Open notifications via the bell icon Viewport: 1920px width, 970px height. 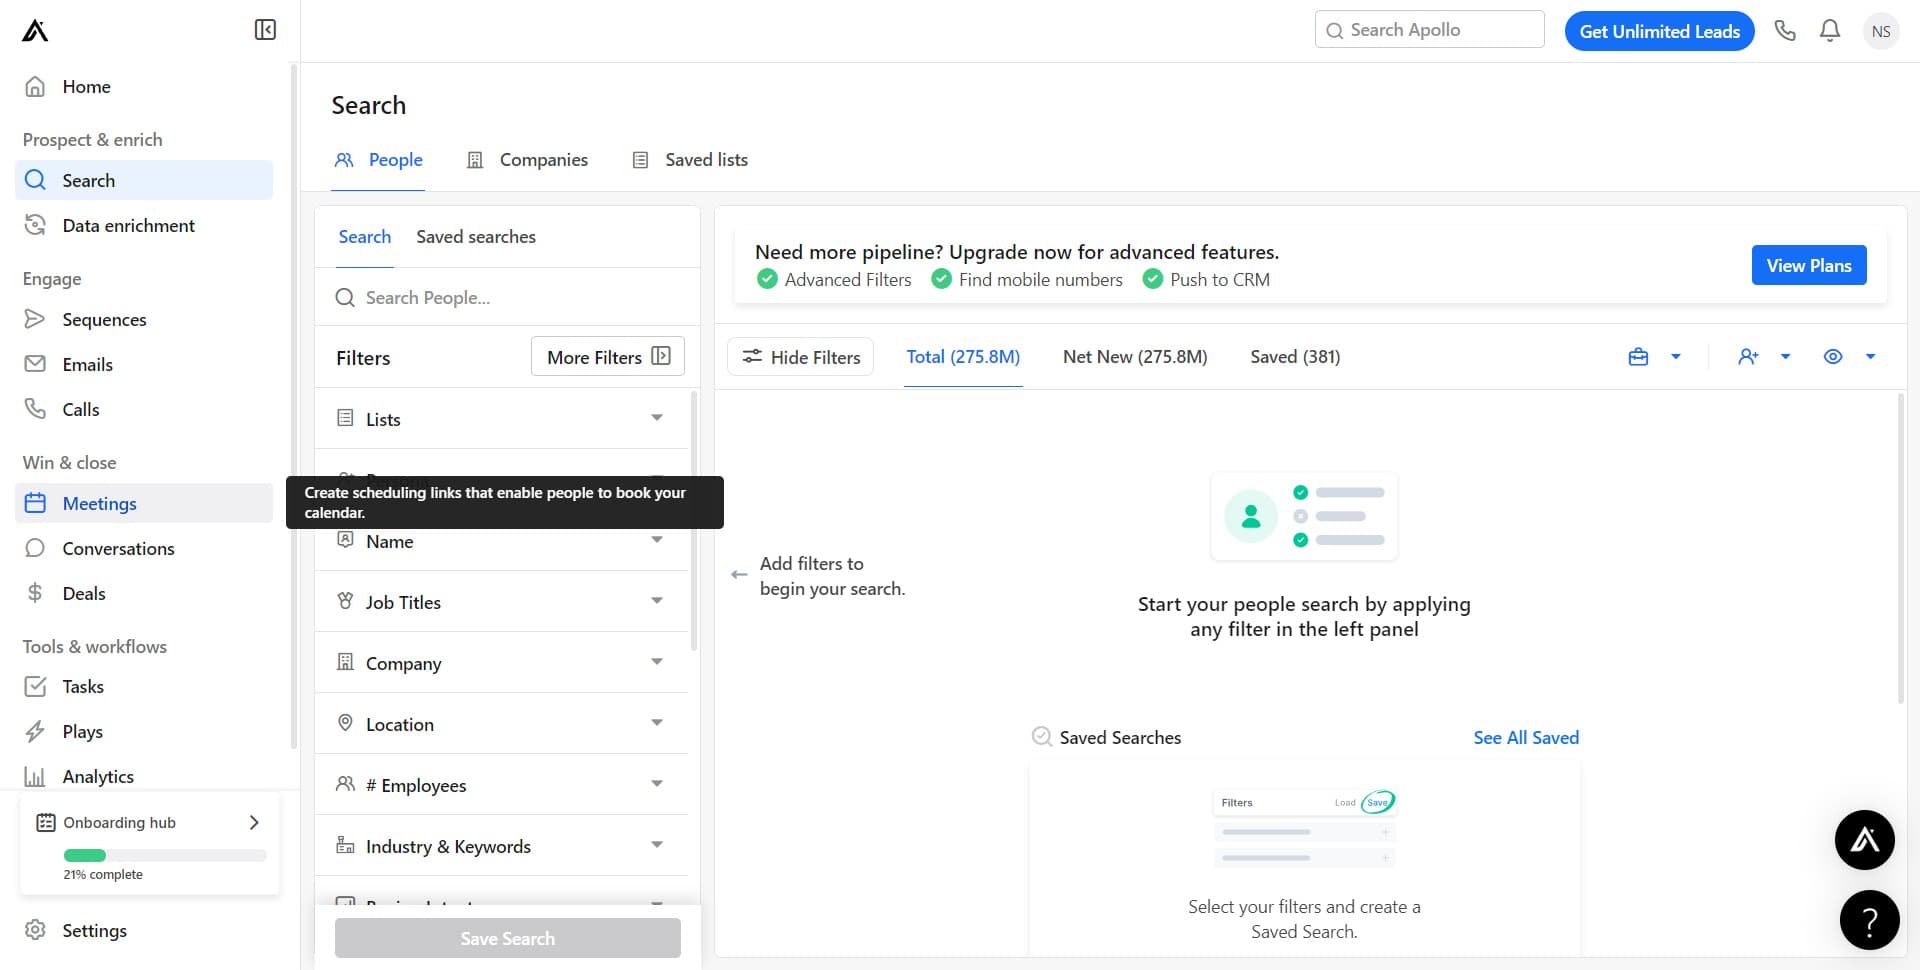click(x=1830, y=30)
